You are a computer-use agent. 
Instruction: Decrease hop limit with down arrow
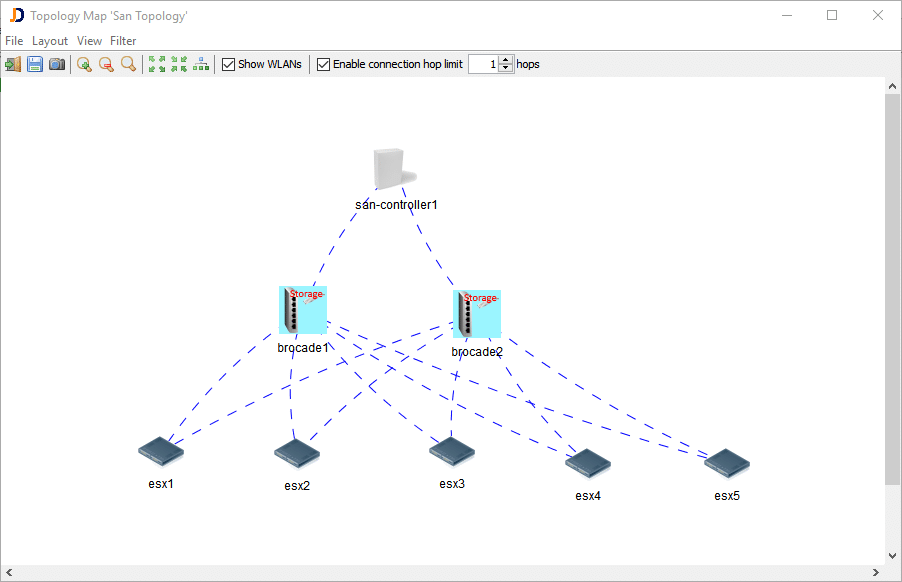(506, 69)
